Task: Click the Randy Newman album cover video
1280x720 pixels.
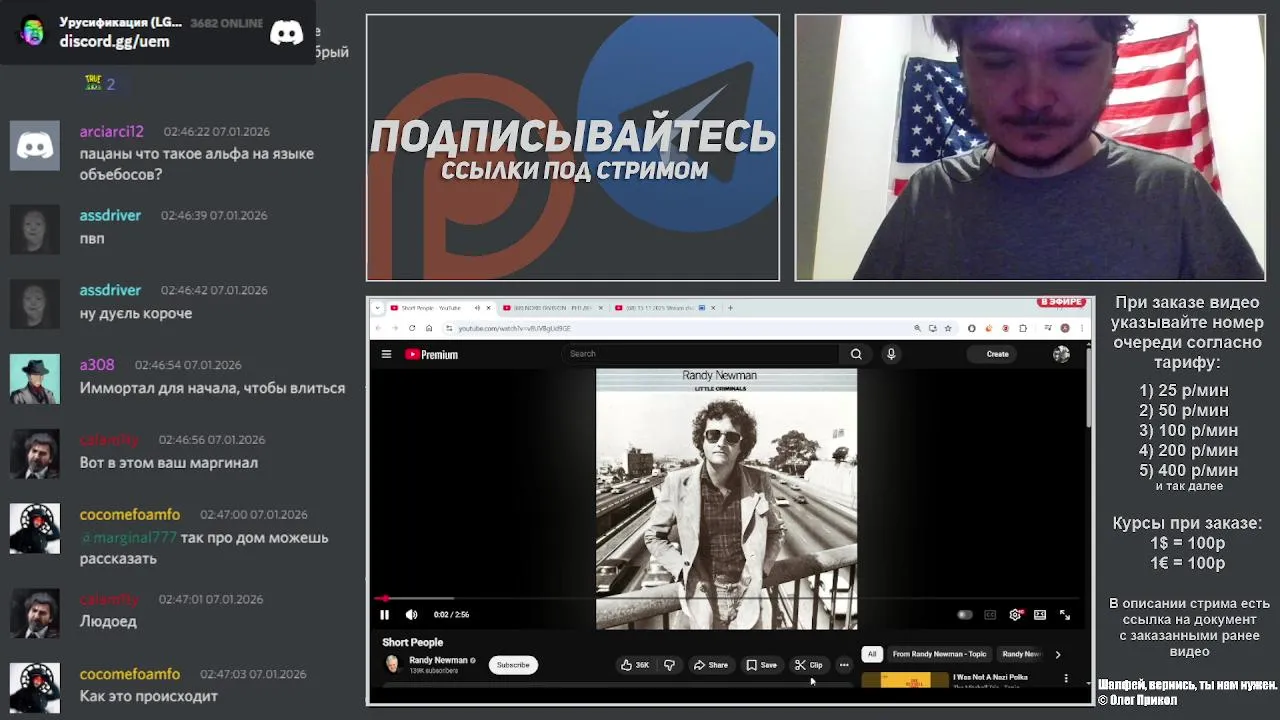Action: point(726,499)
